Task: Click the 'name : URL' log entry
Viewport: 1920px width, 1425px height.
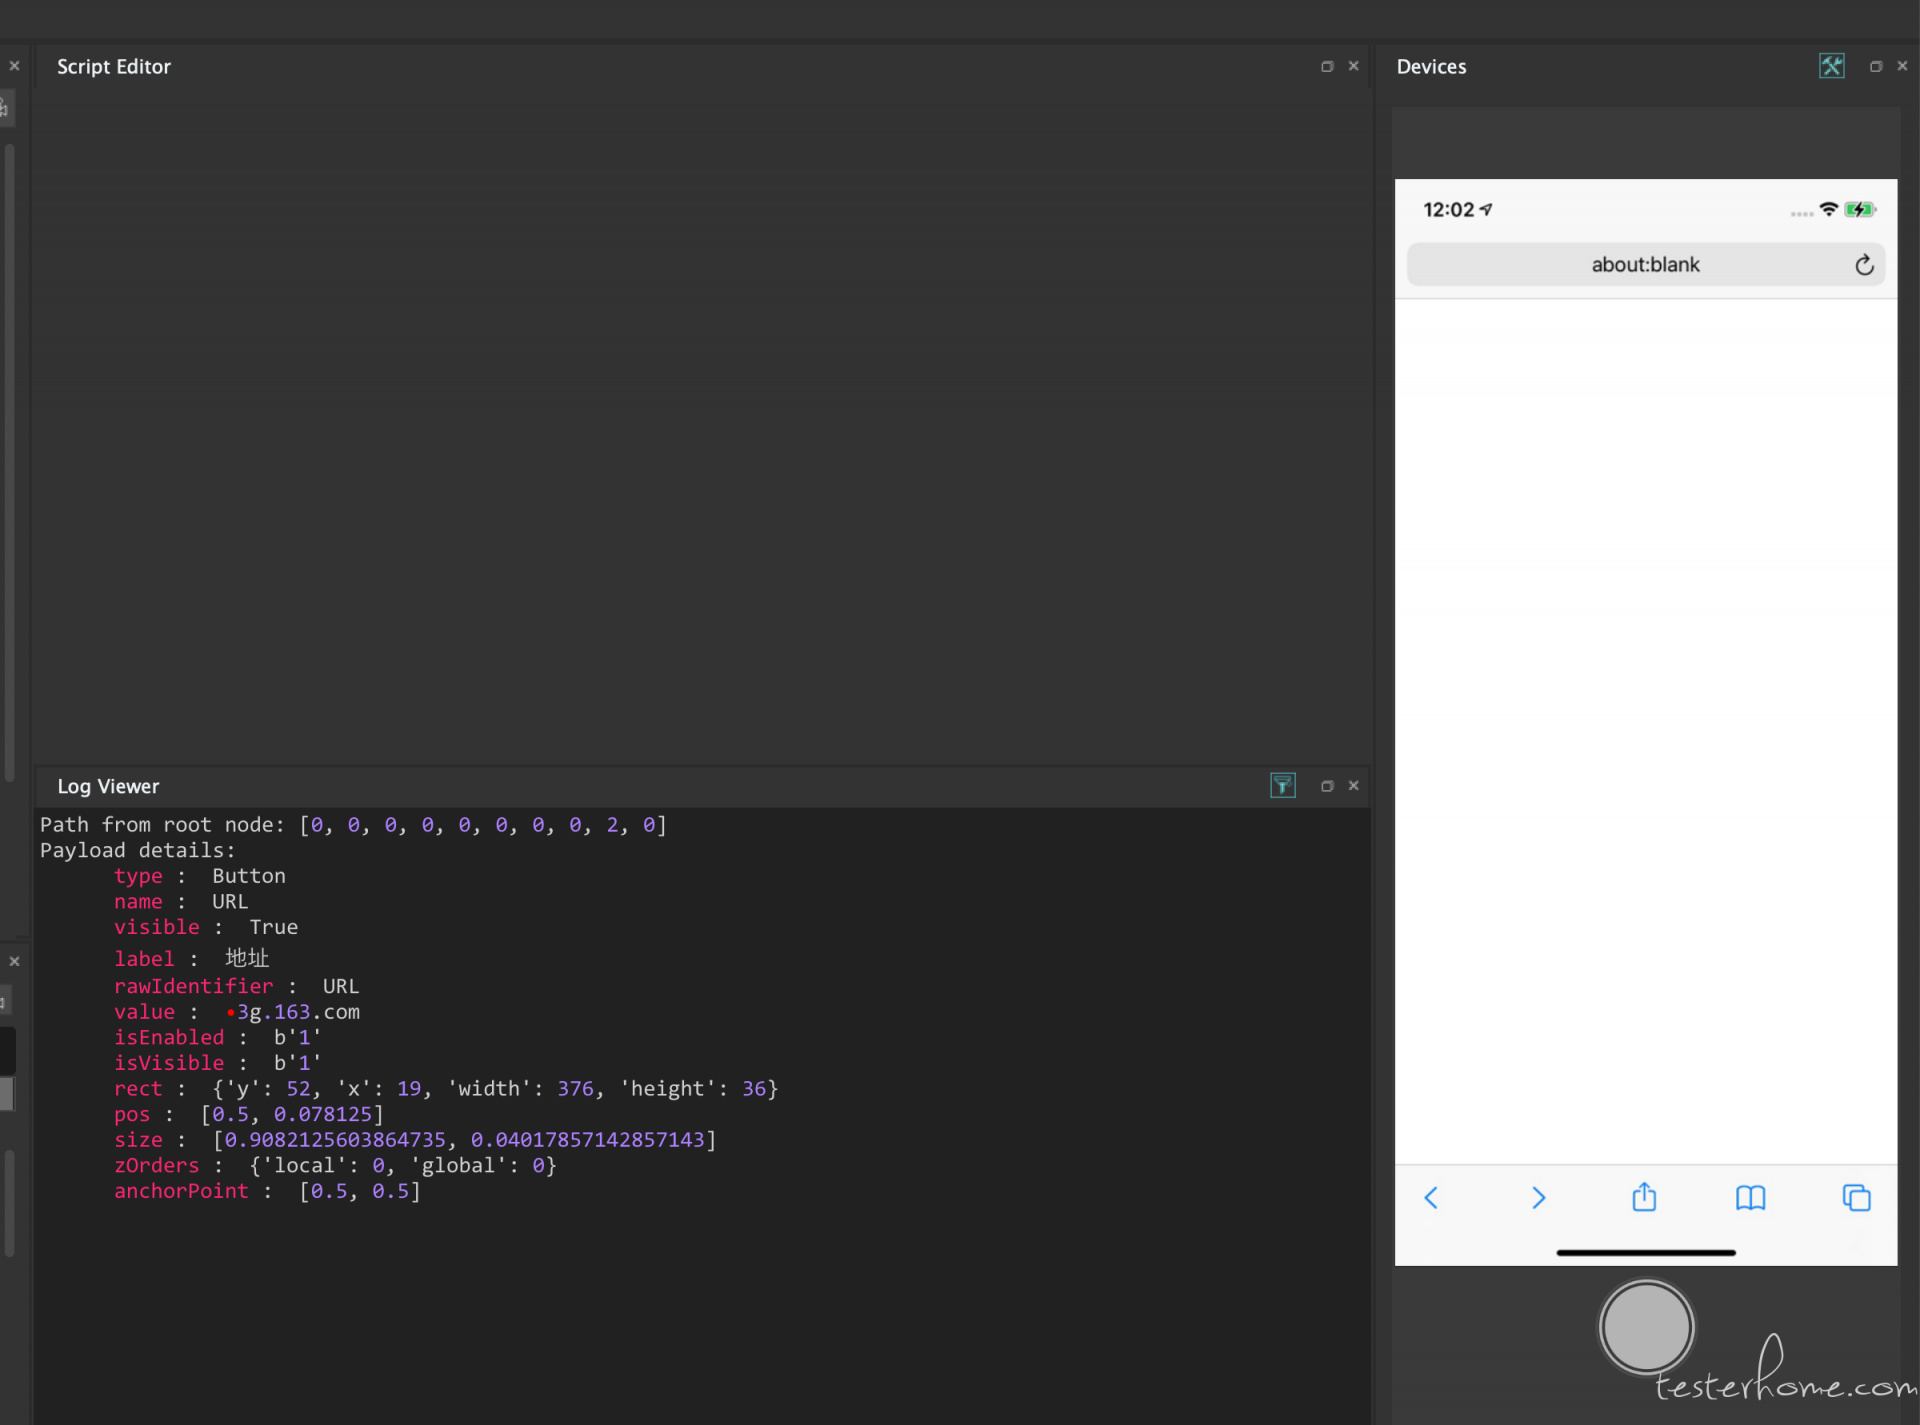Action: pyautogui.click(x=181, y=902)
